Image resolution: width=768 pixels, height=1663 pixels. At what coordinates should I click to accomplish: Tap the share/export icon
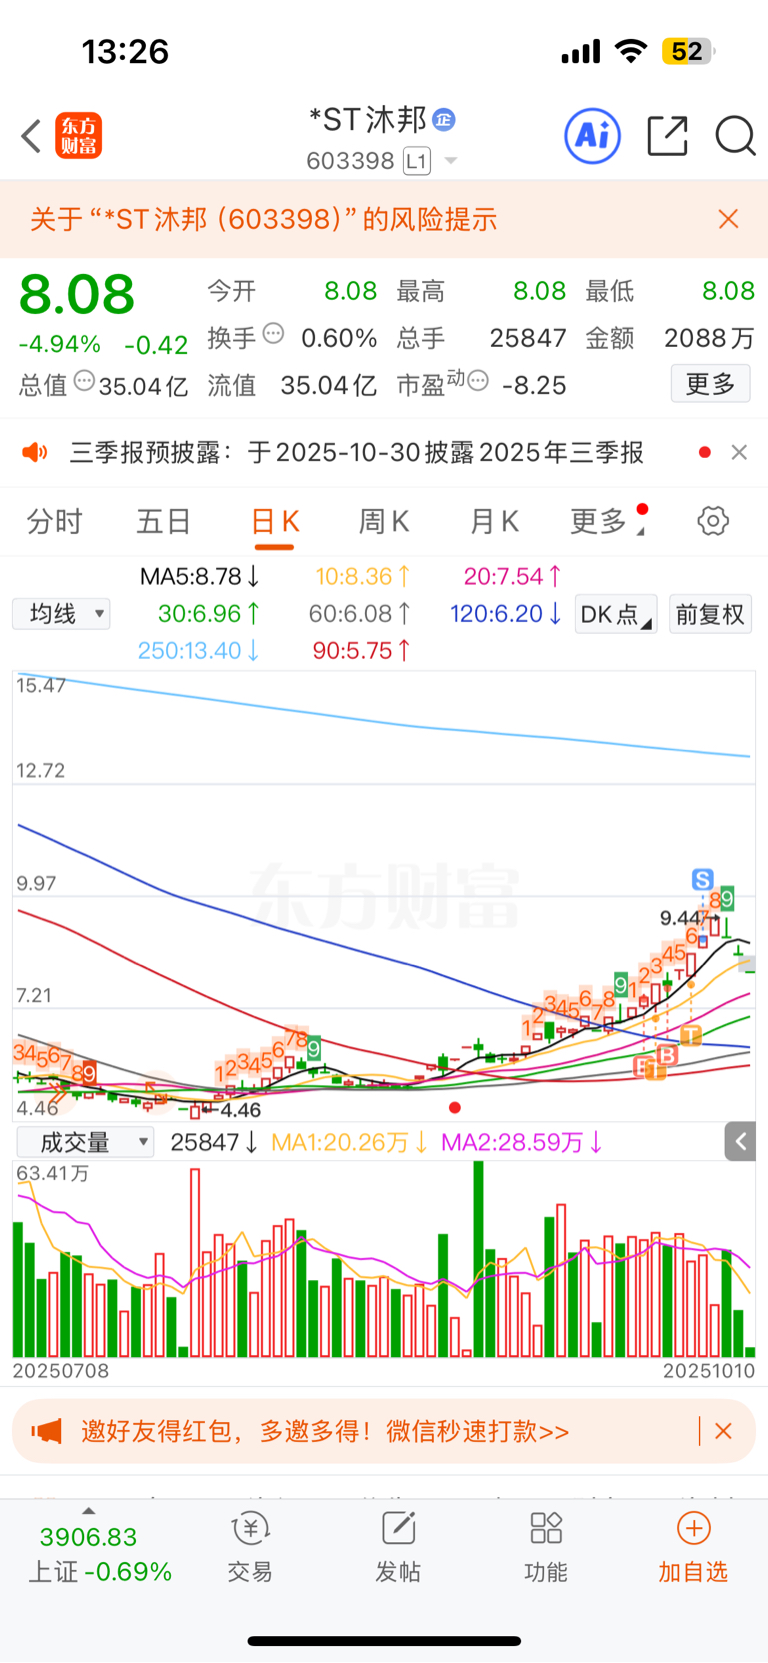[667, 136]
